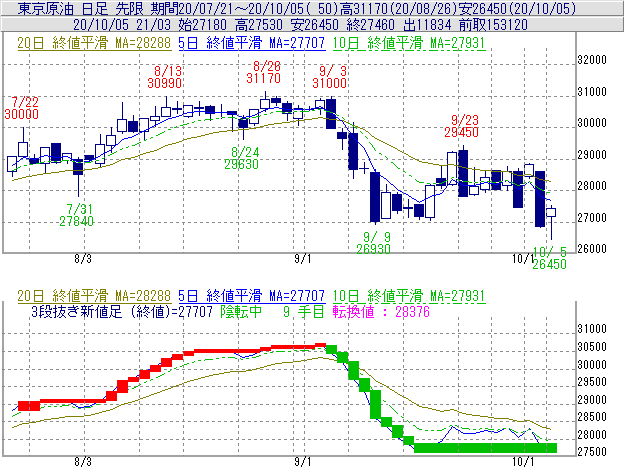
Task: Click the 出11834 volume value
Action: [x=426, y=25]
